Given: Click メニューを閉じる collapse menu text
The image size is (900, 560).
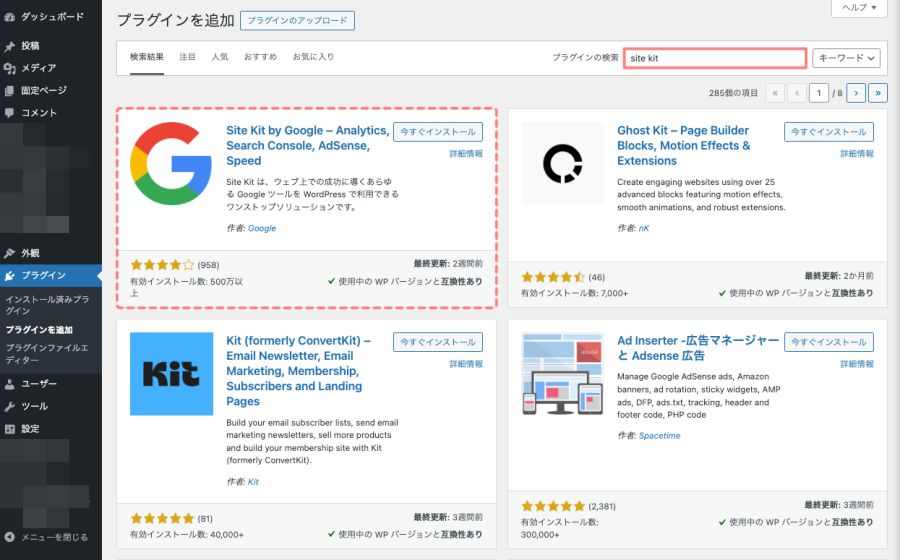Looking at the screenshot, I should pyautogui.click(x=55, y=537).
